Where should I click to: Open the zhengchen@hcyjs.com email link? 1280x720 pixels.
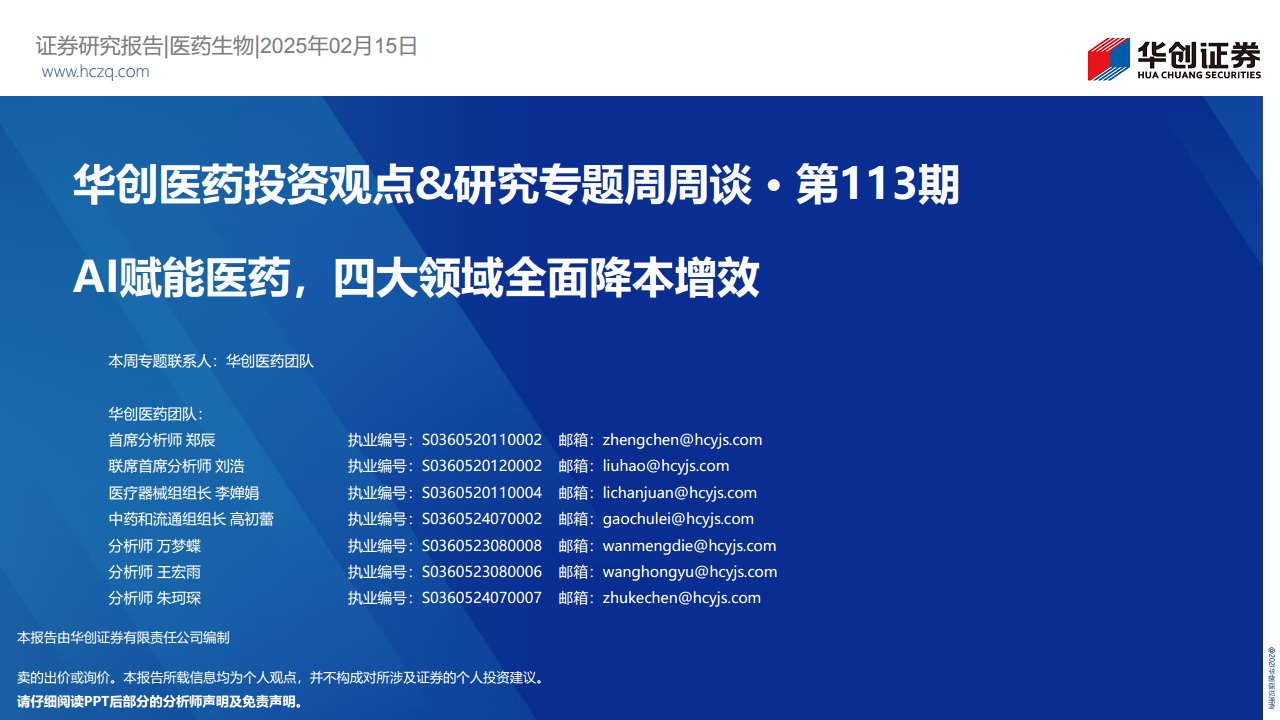click(682, 440)
